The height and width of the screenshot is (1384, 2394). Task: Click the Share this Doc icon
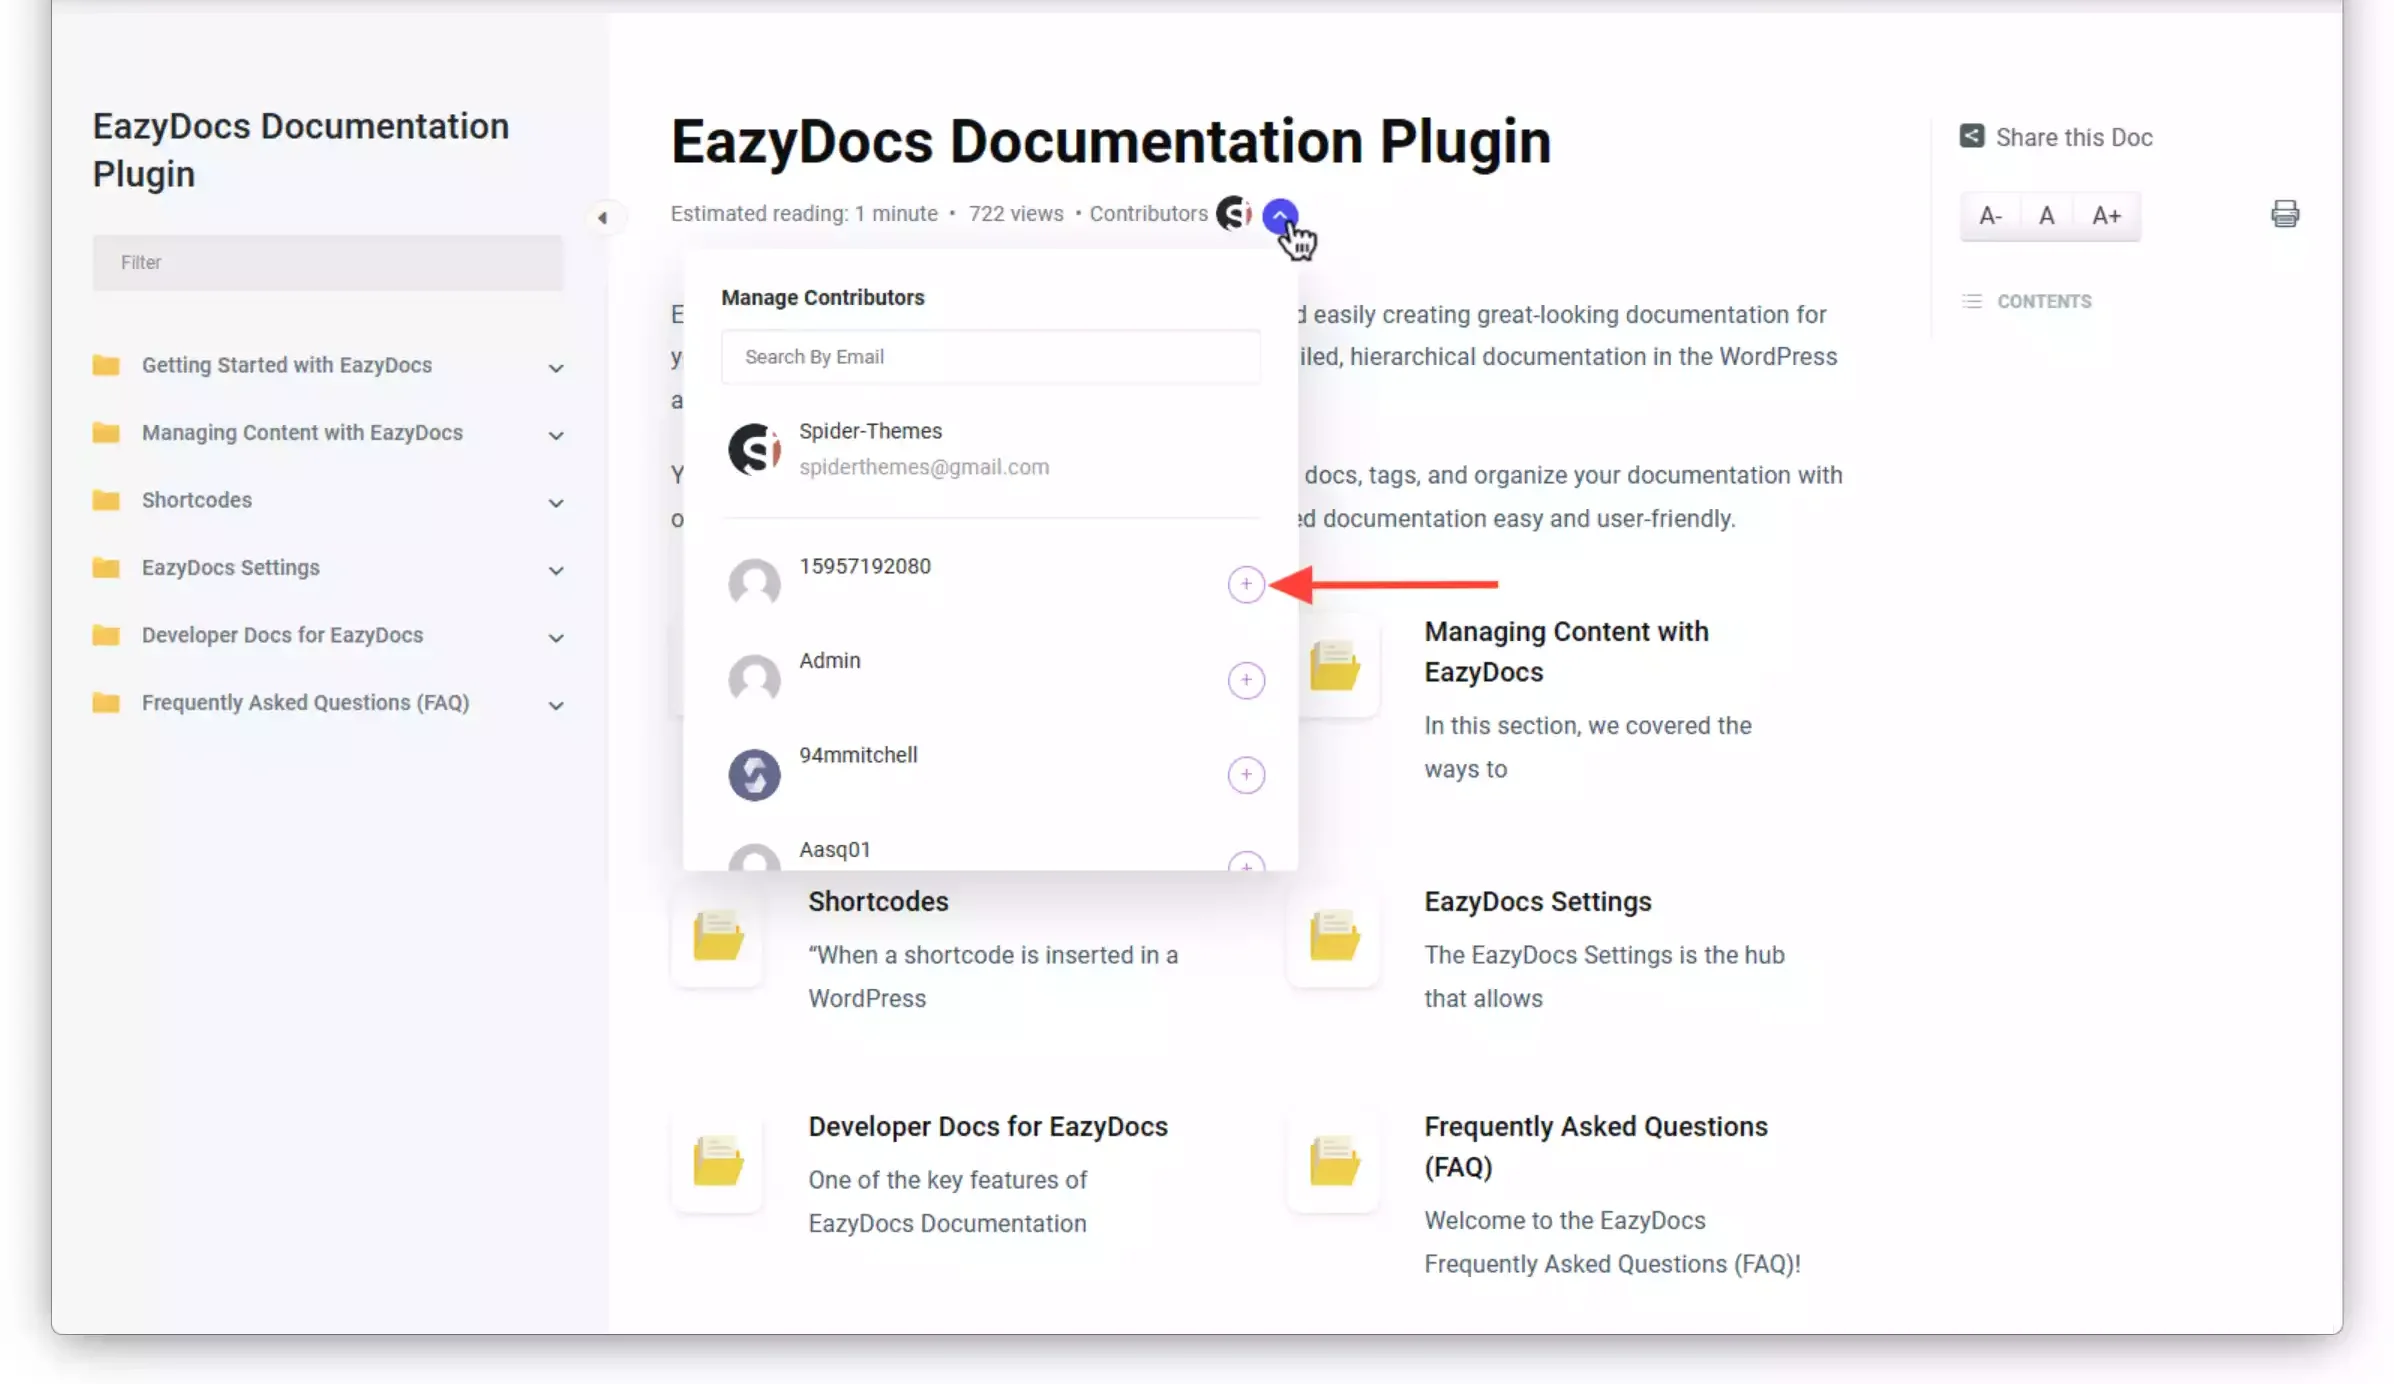point(1971,136)
